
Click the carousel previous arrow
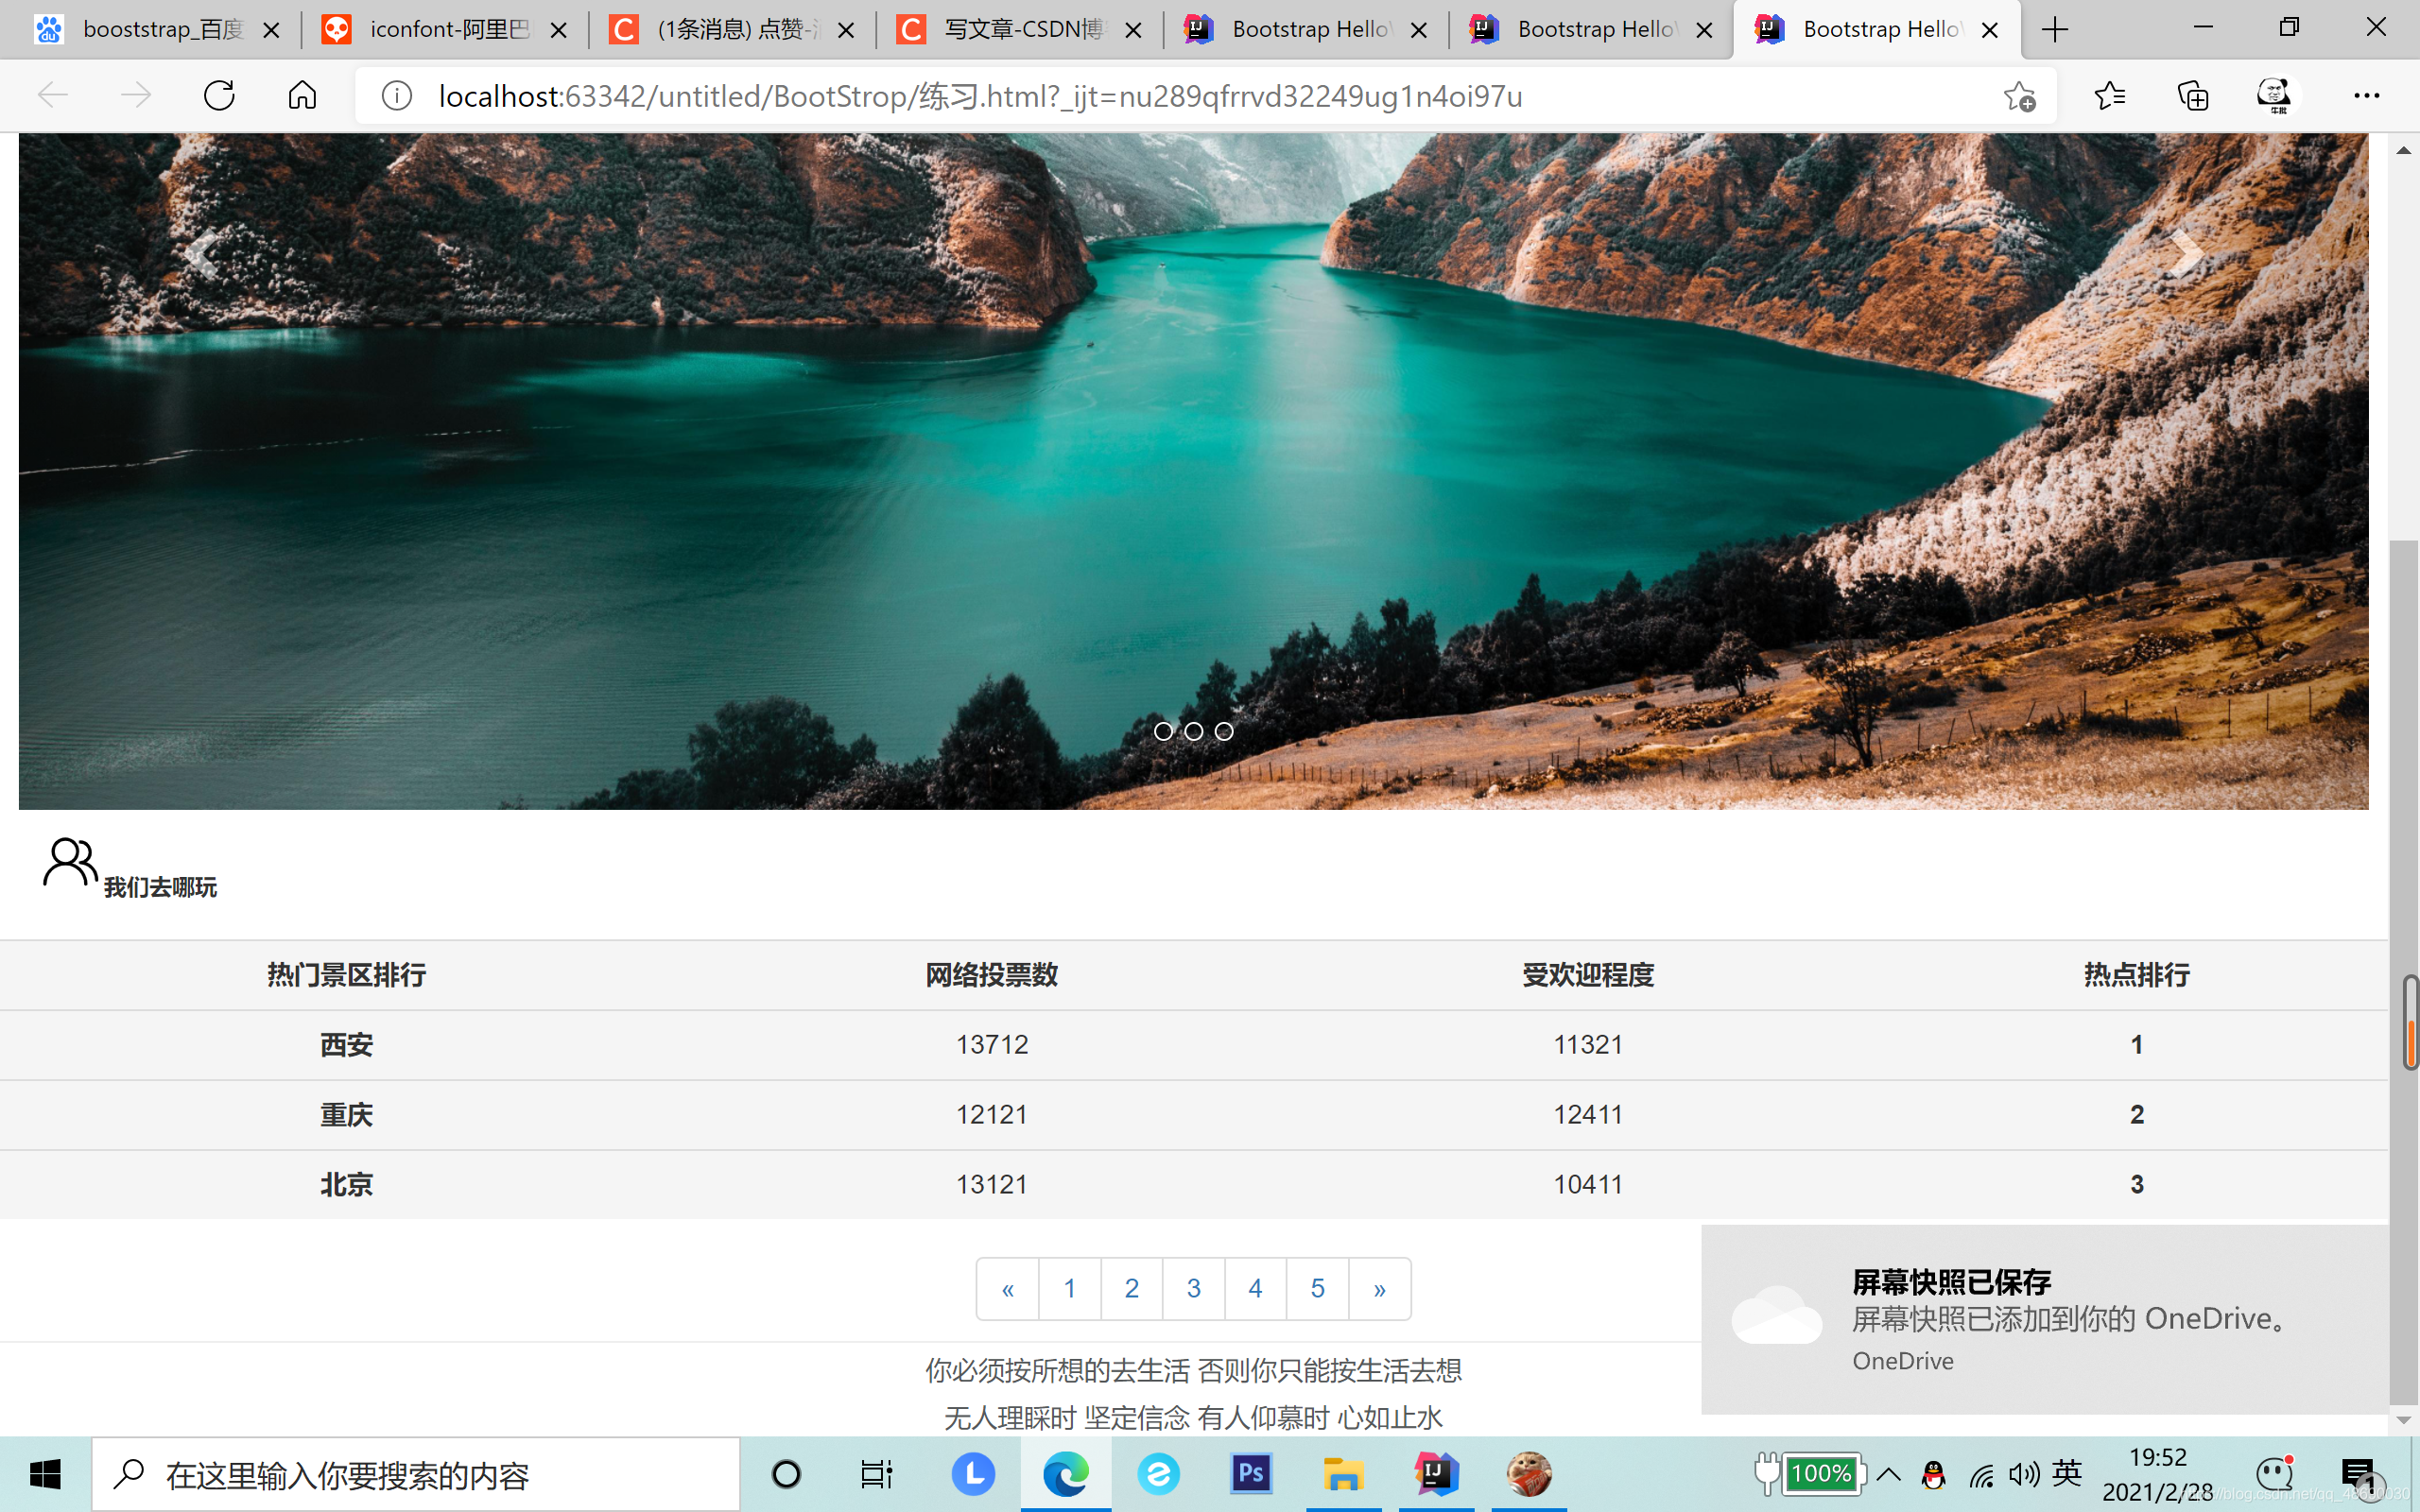[x=203, y=254]
